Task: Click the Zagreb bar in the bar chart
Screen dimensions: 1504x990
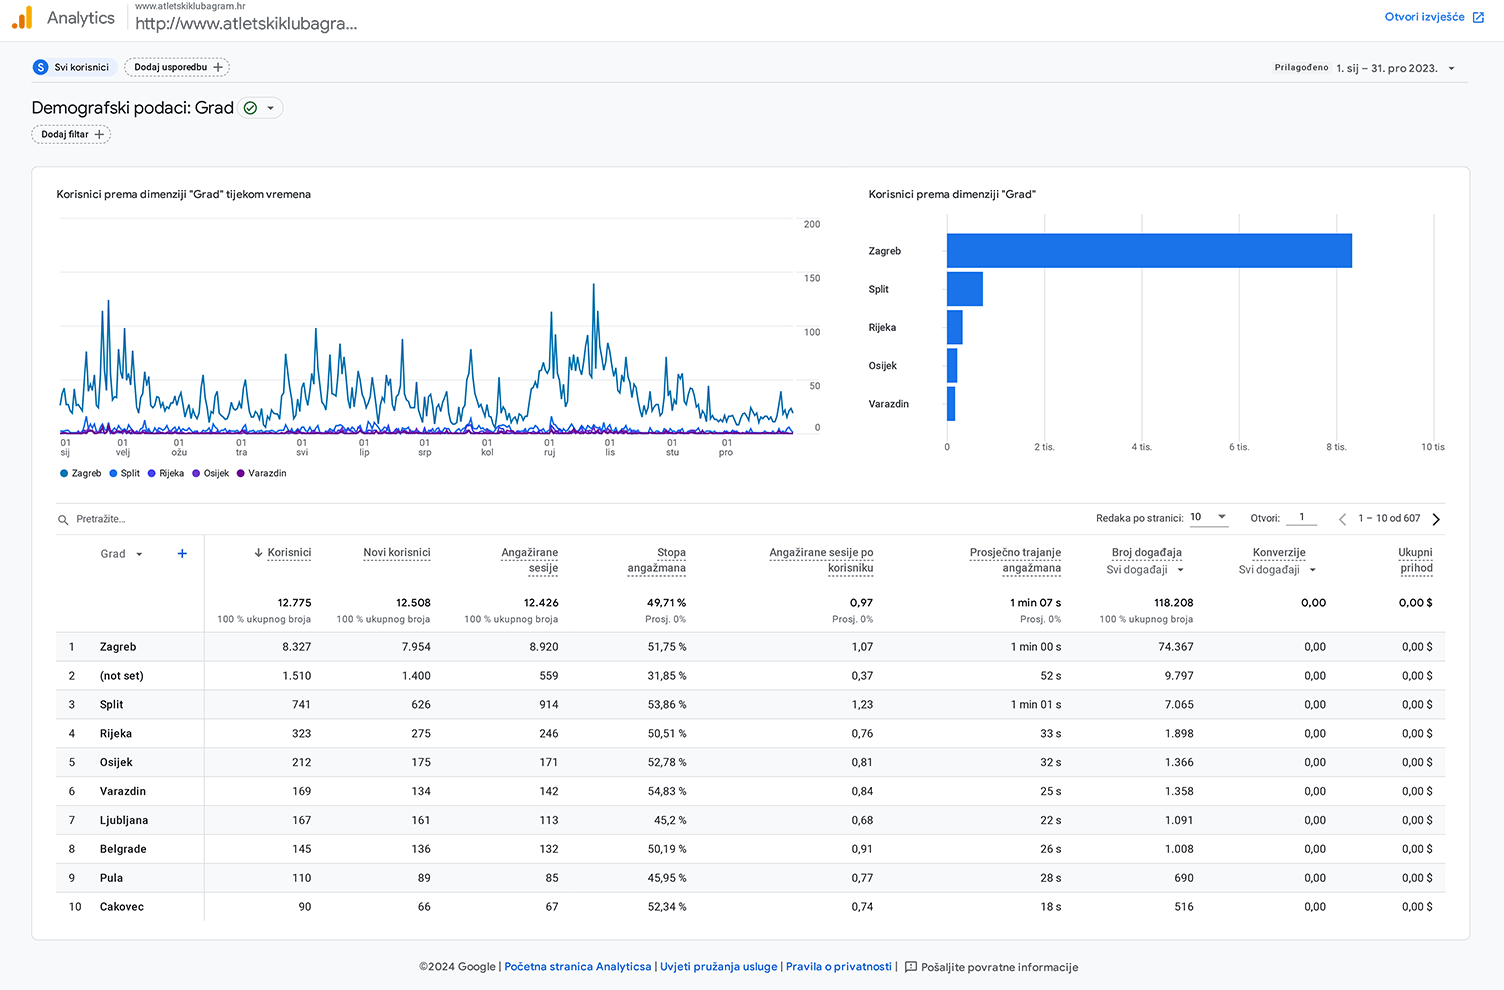Action: tap(1148, 251)
